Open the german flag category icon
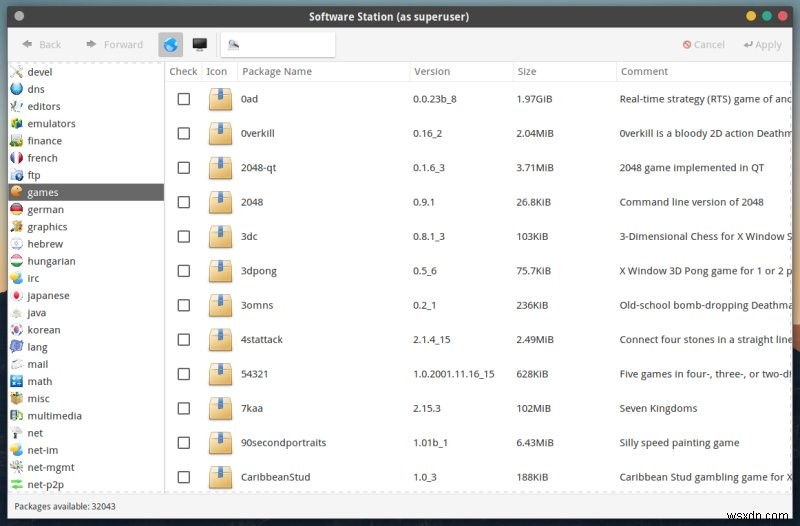 pos(17,209)
